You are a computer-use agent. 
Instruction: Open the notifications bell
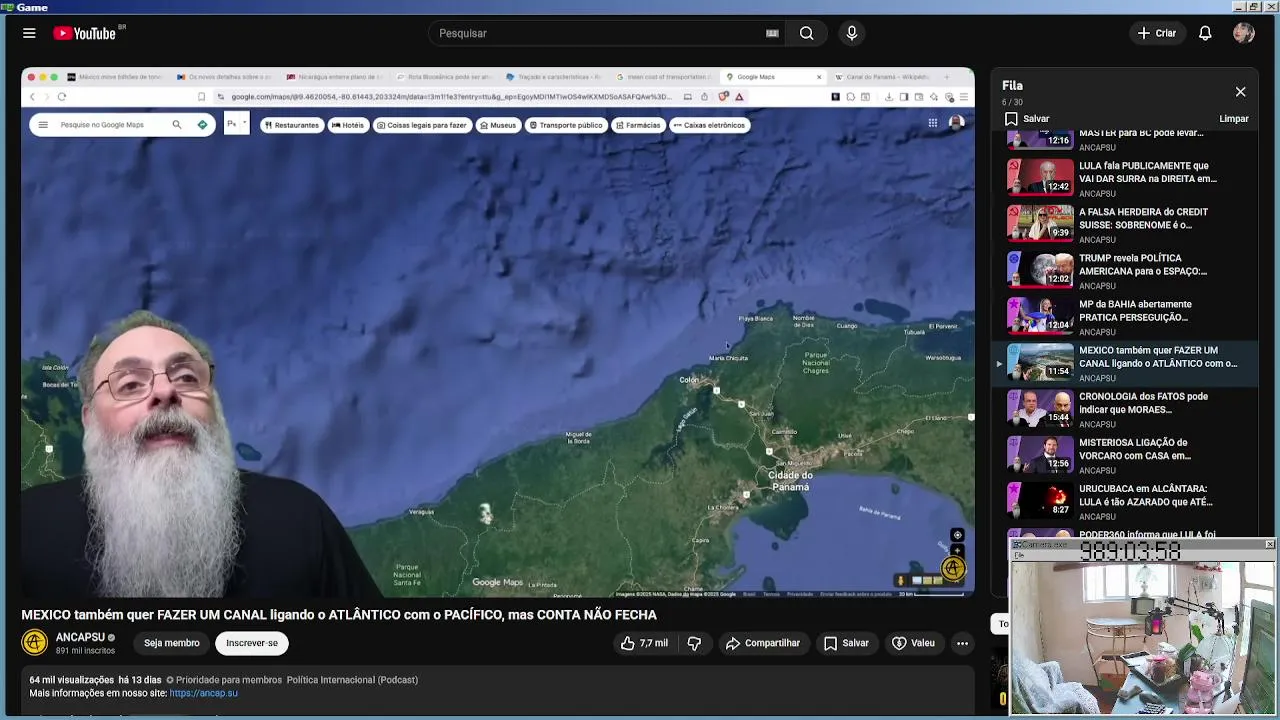pyautogui.click(x=1205, y=33)
